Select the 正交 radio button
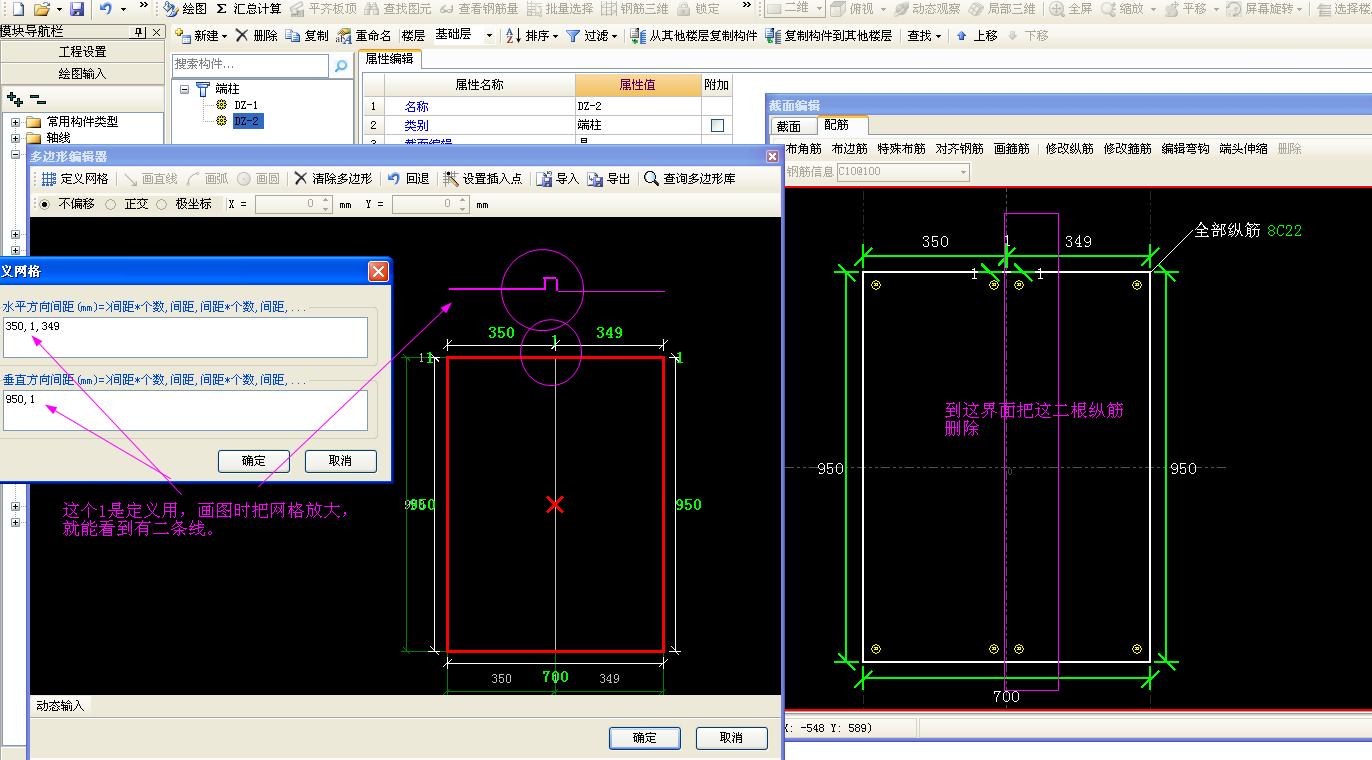 click(111, 204)
